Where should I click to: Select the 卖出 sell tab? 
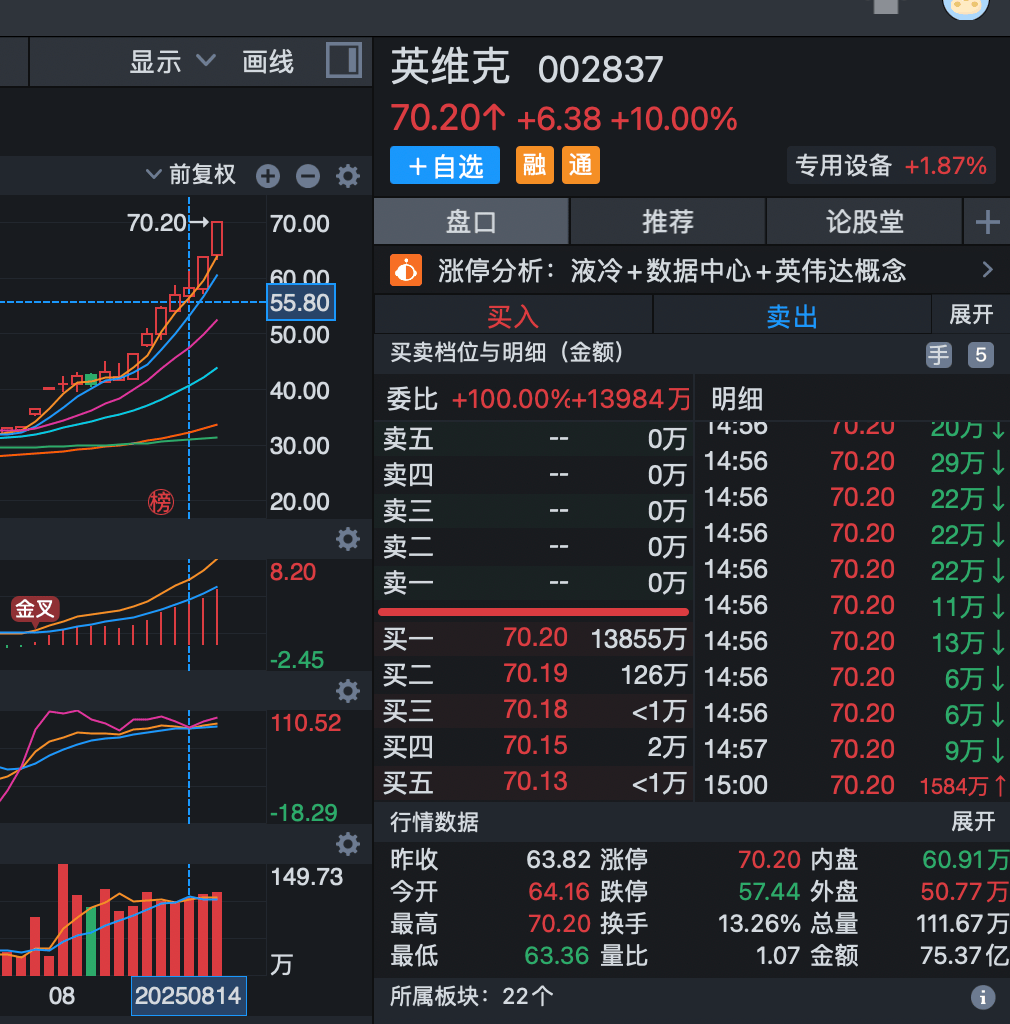[x=792, y=317]
